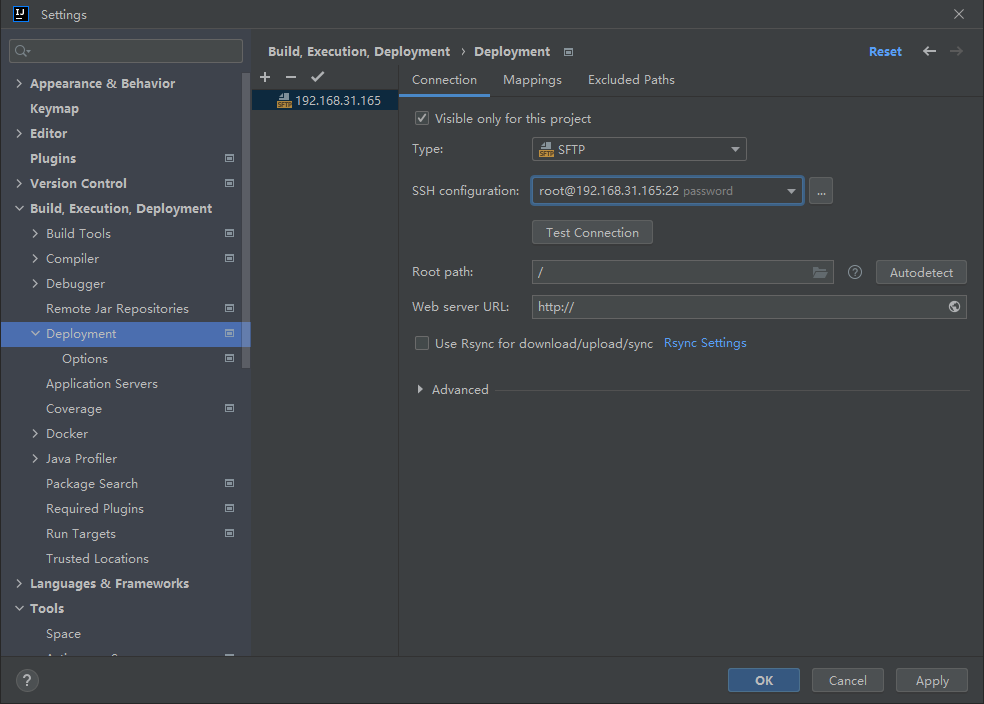
Task: Toggle Visible only for this project checkbox
Action: tap(422, 119)
